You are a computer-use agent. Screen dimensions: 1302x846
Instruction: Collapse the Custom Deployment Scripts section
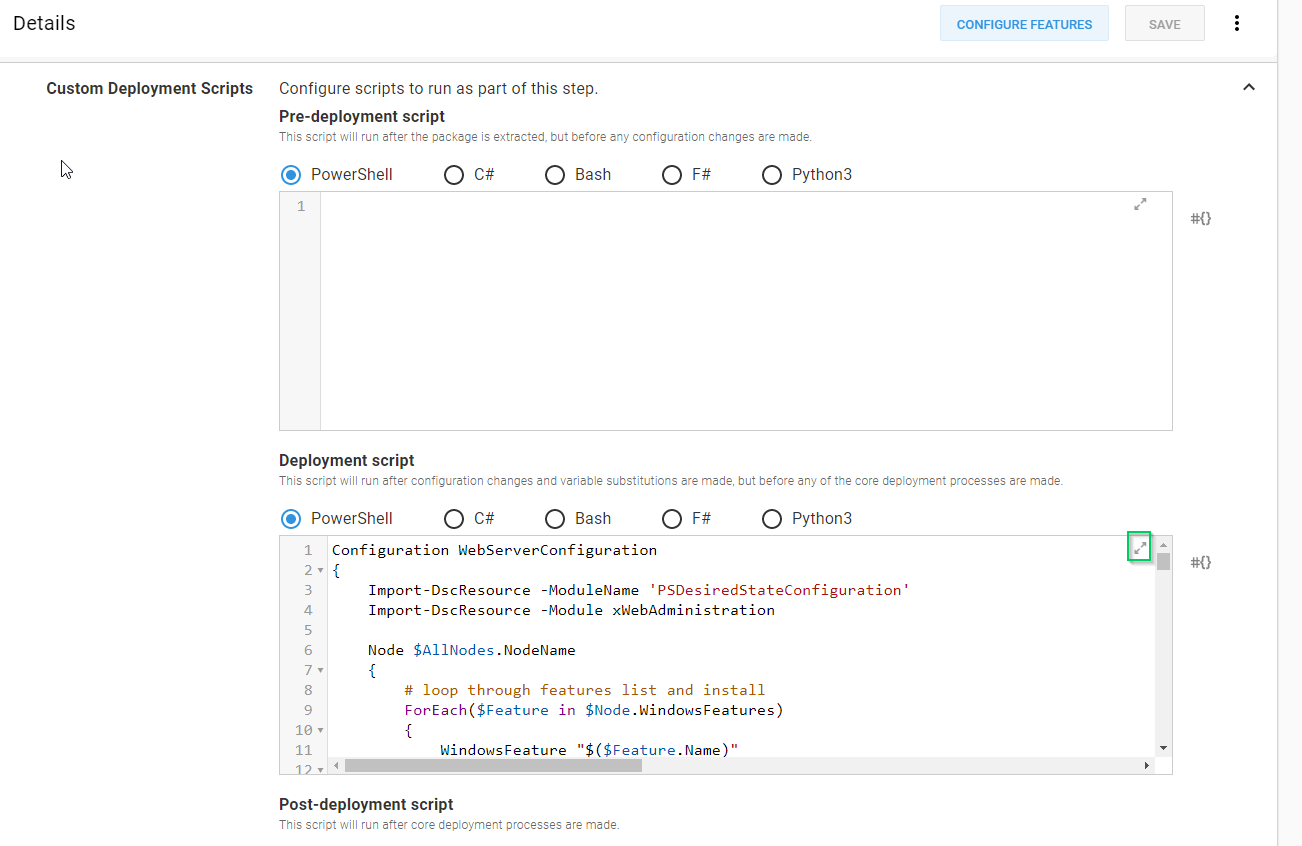click(1248, 88)
